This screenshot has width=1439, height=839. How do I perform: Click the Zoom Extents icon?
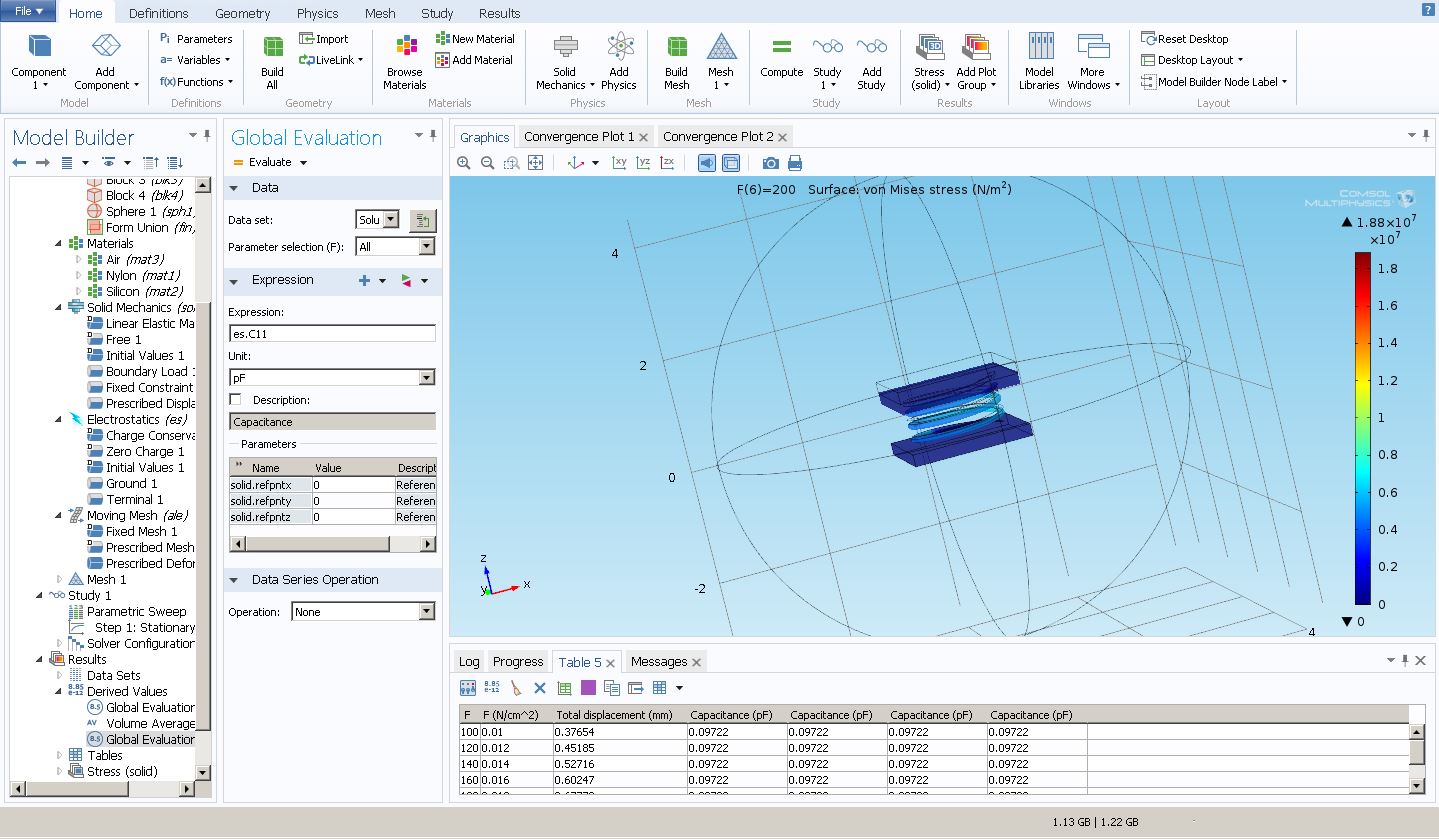click(535, 163)
